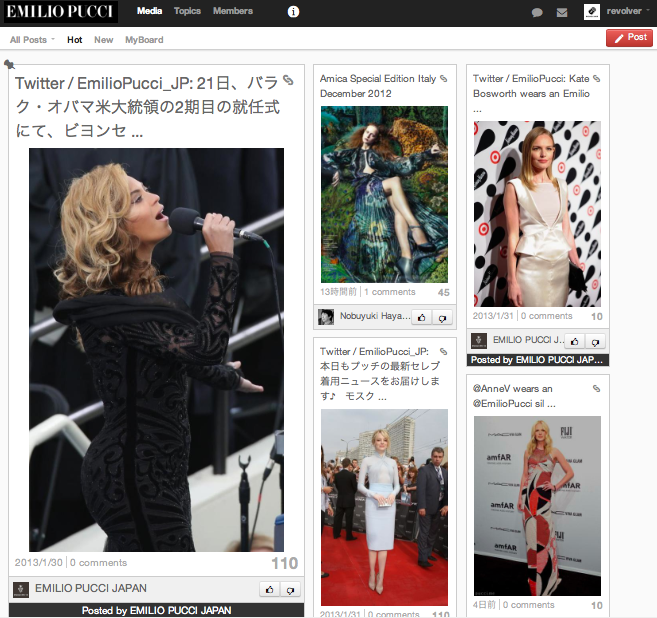Open the Beyonce singing photo

(x=156, y=349)
